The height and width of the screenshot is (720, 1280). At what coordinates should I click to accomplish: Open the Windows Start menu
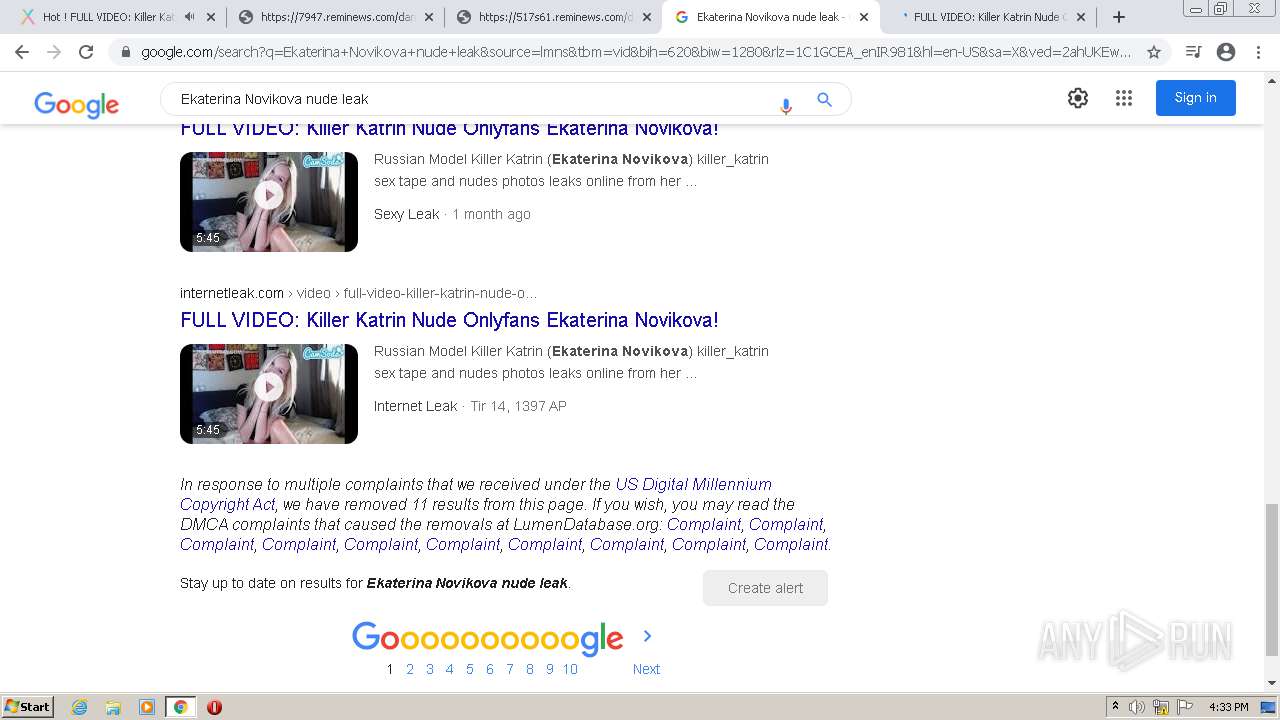(27, 706)
